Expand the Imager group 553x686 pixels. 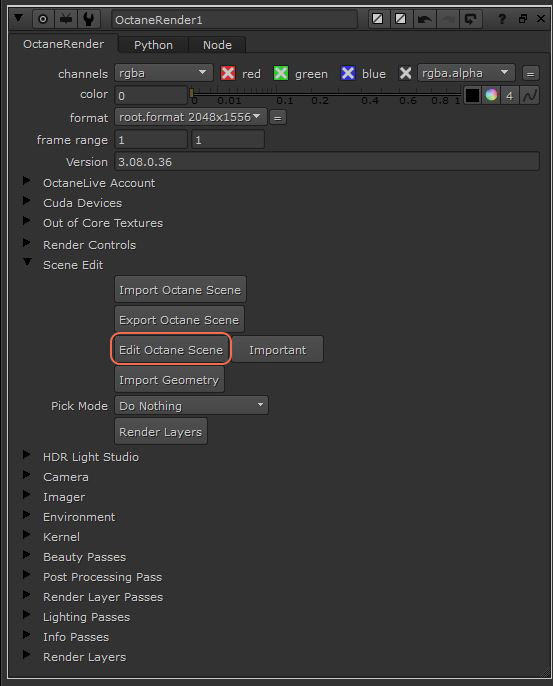(27, 495)
